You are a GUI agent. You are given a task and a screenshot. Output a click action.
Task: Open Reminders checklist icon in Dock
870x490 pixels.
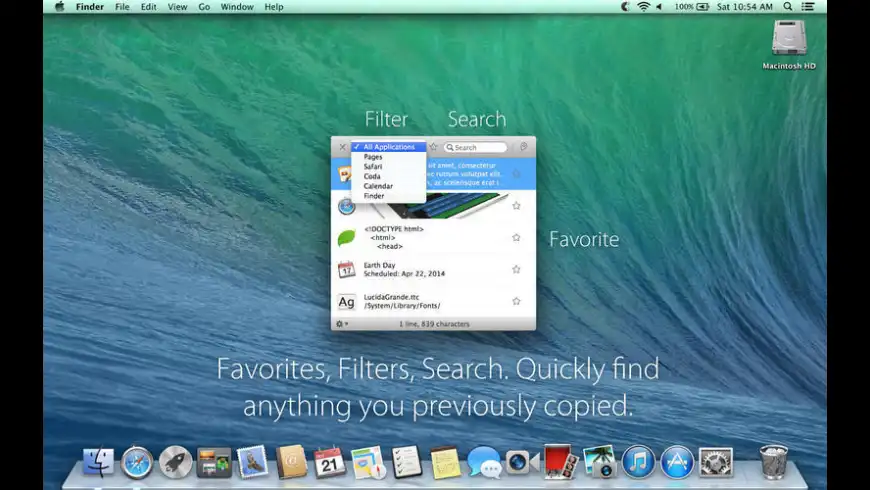pos(407,462)
